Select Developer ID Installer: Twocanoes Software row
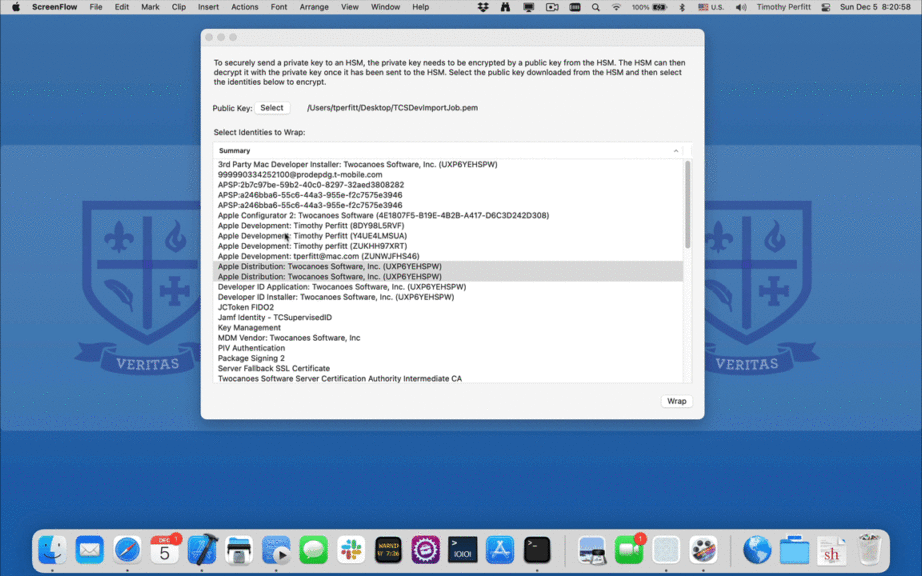The height and width of the screenshot is (576, 922). pyautogui.click(x=449, y=297)
